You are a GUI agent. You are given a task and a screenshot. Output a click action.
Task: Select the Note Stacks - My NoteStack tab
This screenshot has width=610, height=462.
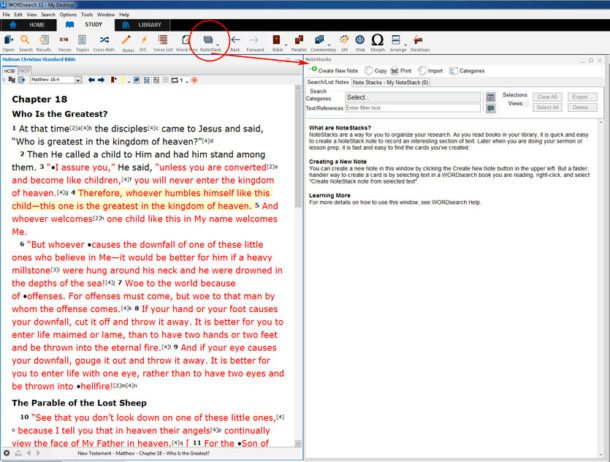tap(391, 82)
